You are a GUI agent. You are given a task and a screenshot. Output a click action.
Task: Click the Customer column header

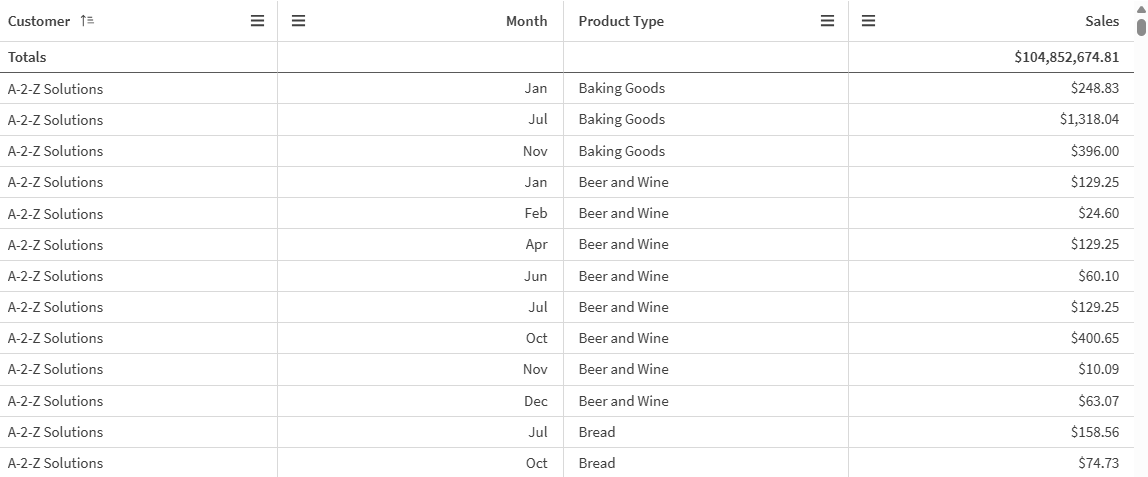[40, 21]
